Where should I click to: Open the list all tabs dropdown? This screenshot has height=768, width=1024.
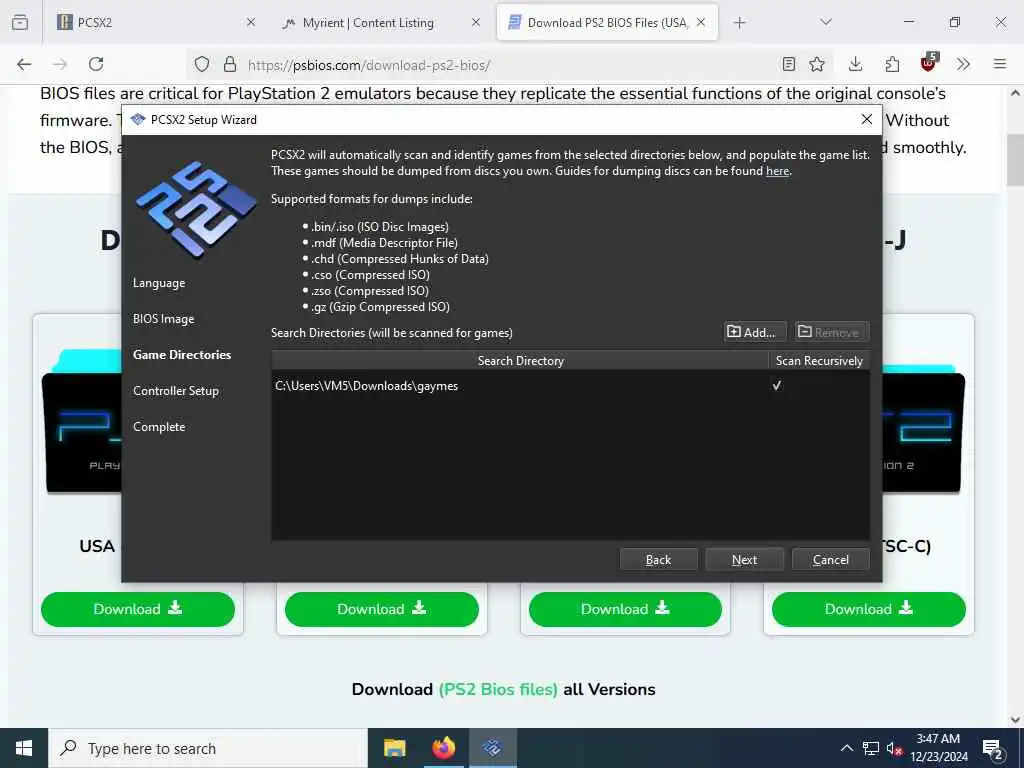point(826,22)
